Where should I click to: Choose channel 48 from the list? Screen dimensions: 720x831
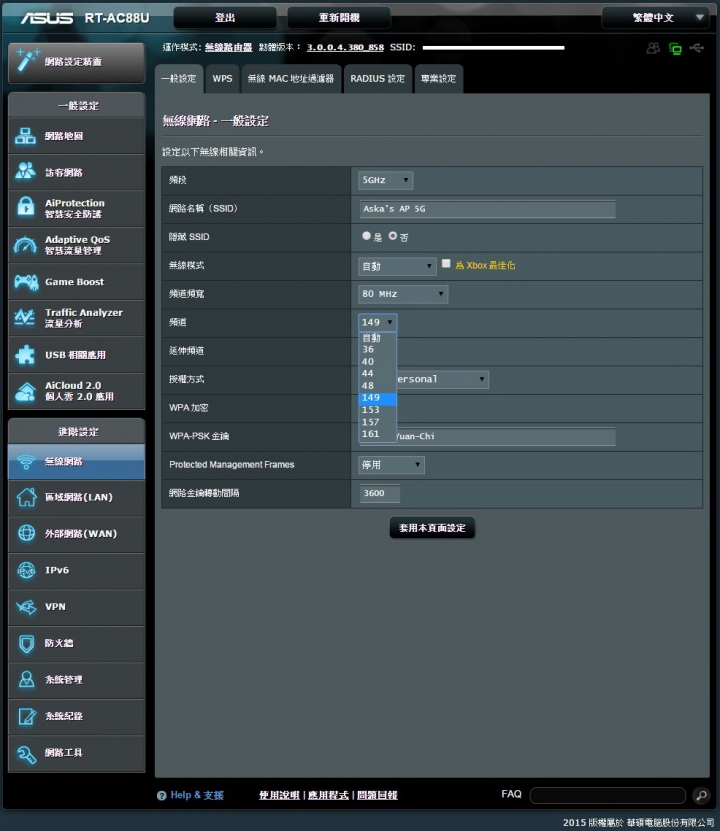coord(377,386)
